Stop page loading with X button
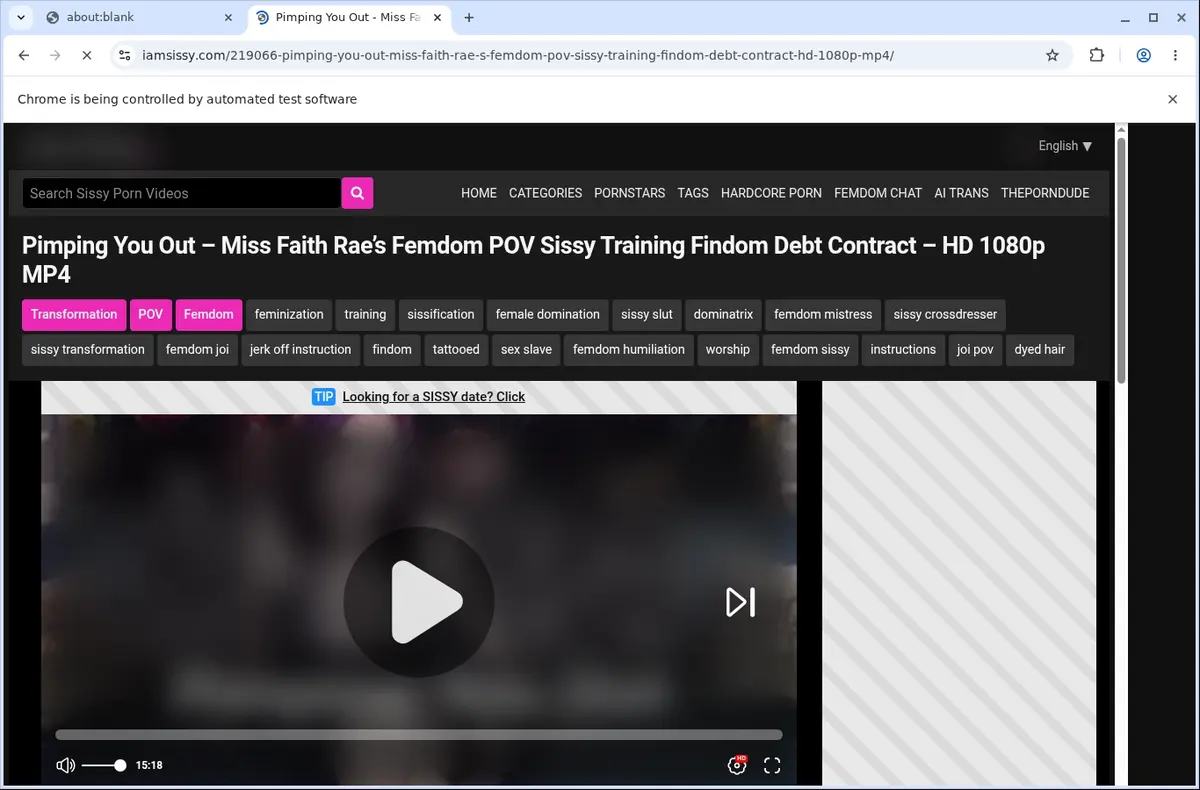 pyautogui.click(x=87, y=56)
